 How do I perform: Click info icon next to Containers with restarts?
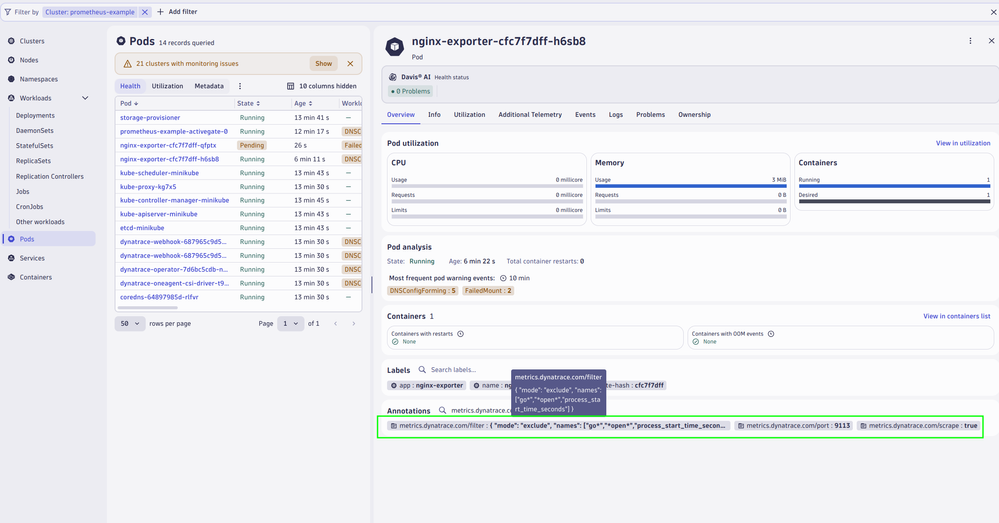pyautogui.click(x=461, y=334)
